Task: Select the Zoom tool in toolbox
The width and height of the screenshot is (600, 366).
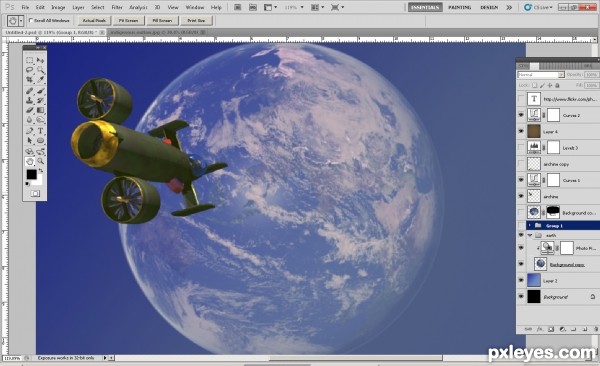Action: (x=41, y=161)
